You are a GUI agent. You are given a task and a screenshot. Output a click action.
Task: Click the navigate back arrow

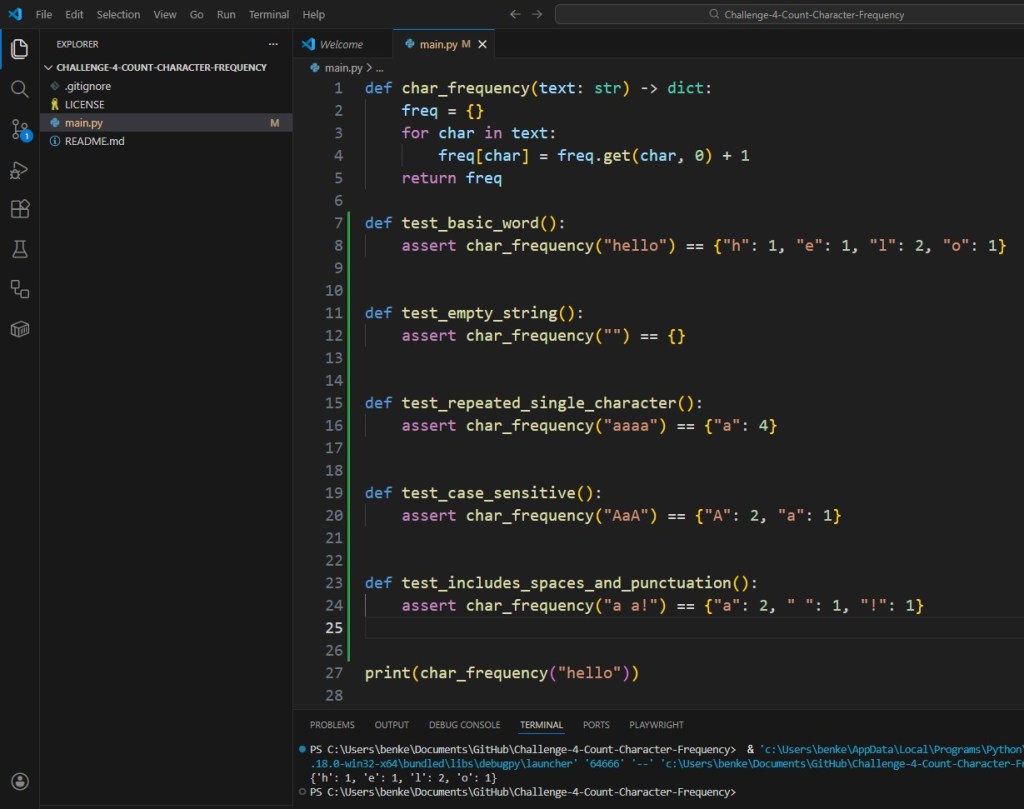pos(515,14)
